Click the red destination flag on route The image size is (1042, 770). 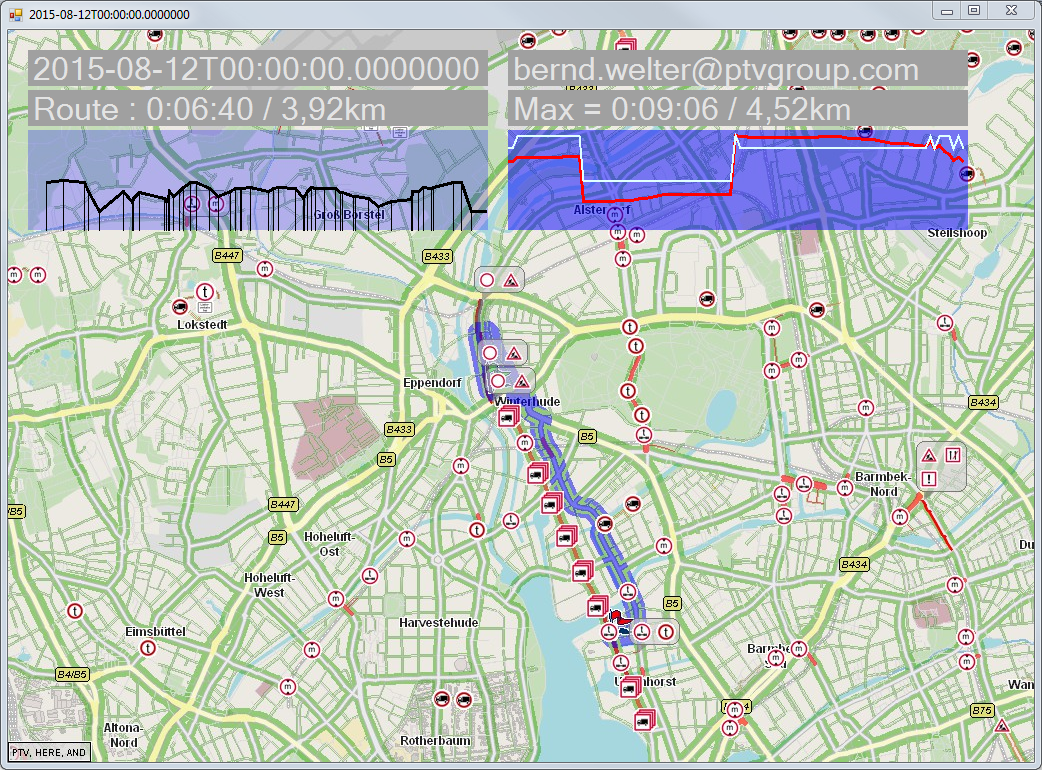(x=617, y=616)
